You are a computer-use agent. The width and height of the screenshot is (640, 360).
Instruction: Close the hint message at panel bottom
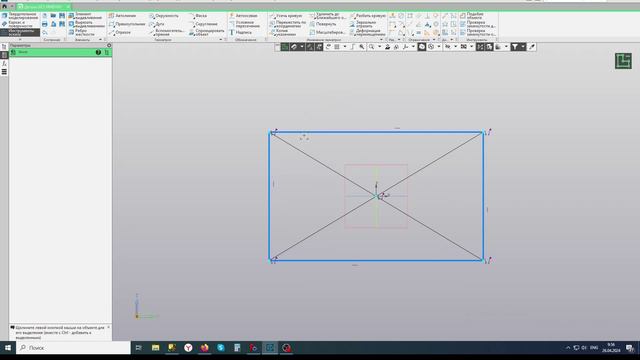108,327
